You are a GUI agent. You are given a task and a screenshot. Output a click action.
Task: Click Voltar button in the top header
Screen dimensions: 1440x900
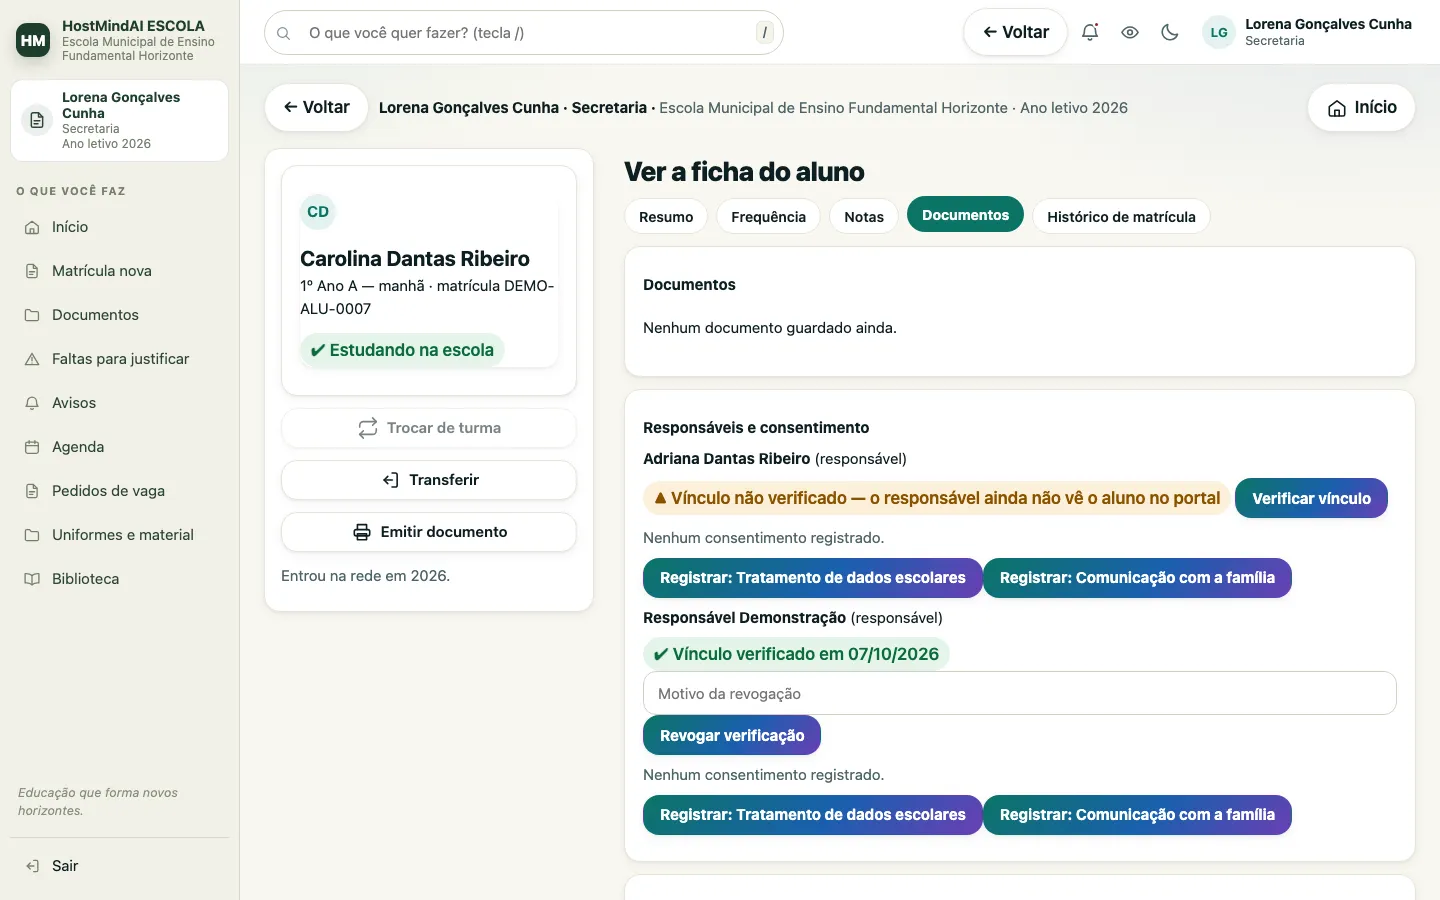coord(1015,32)
